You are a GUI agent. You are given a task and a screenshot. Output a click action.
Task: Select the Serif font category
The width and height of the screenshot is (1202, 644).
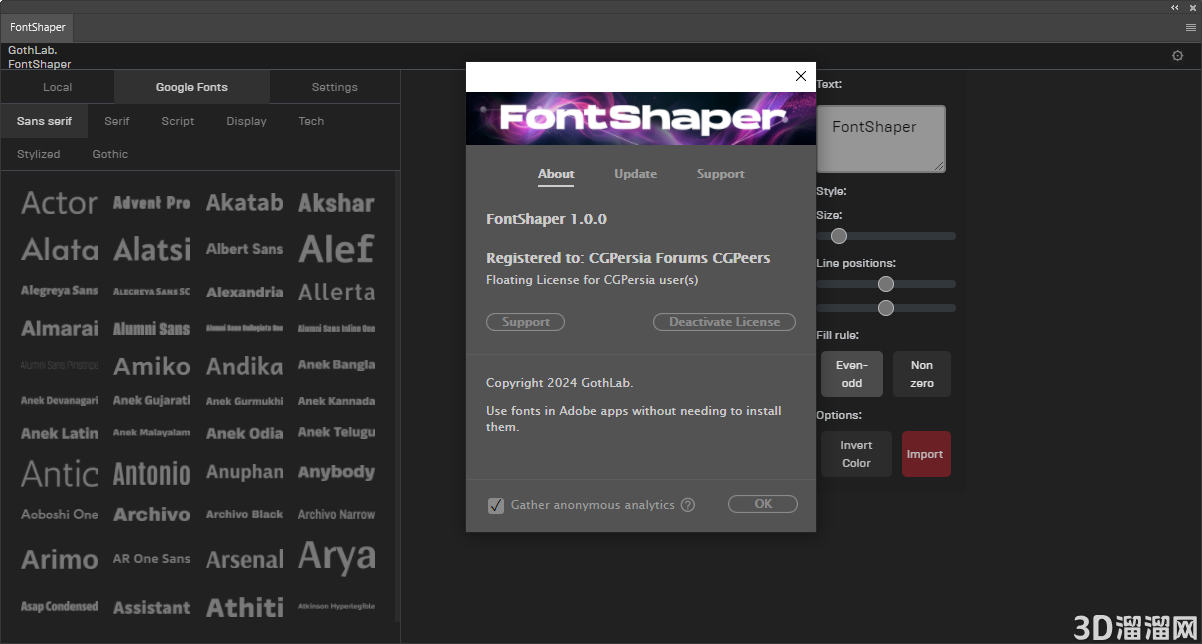(x=116, y=120)
